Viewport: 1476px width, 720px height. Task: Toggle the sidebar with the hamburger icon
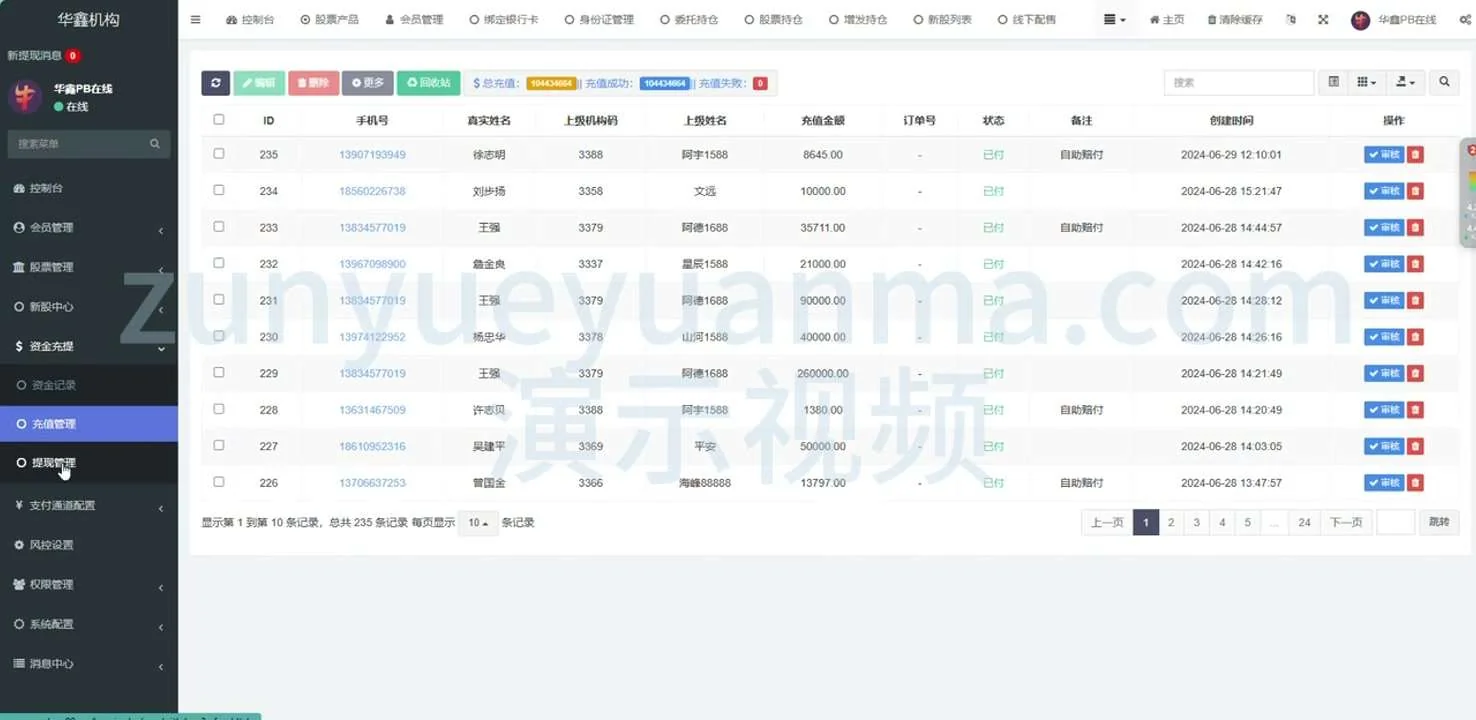tap(195, 20)
